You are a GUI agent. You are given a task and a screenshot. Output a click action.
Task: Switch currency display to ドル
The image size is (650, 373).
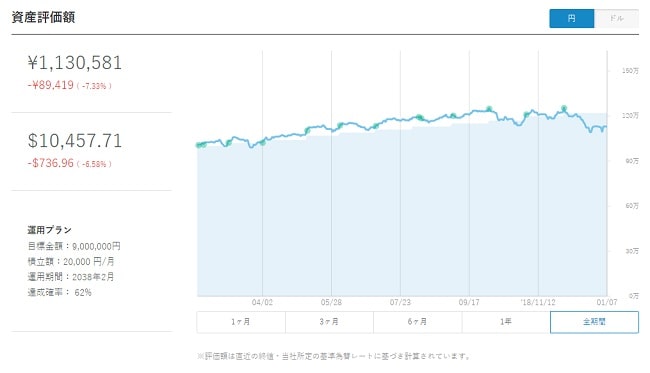(x=616, y=19)
